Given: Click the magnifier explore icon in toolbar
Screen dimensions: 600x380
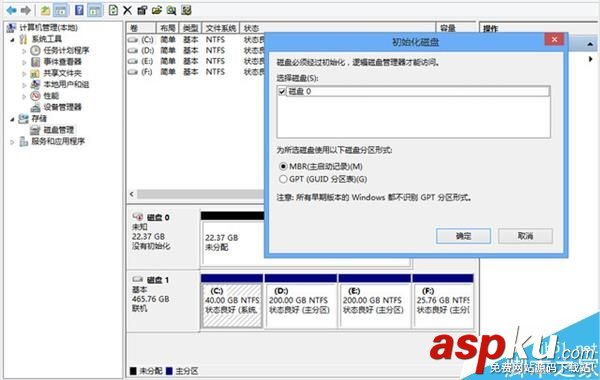Looking at the screenshot, I should (x=171, y=10).
